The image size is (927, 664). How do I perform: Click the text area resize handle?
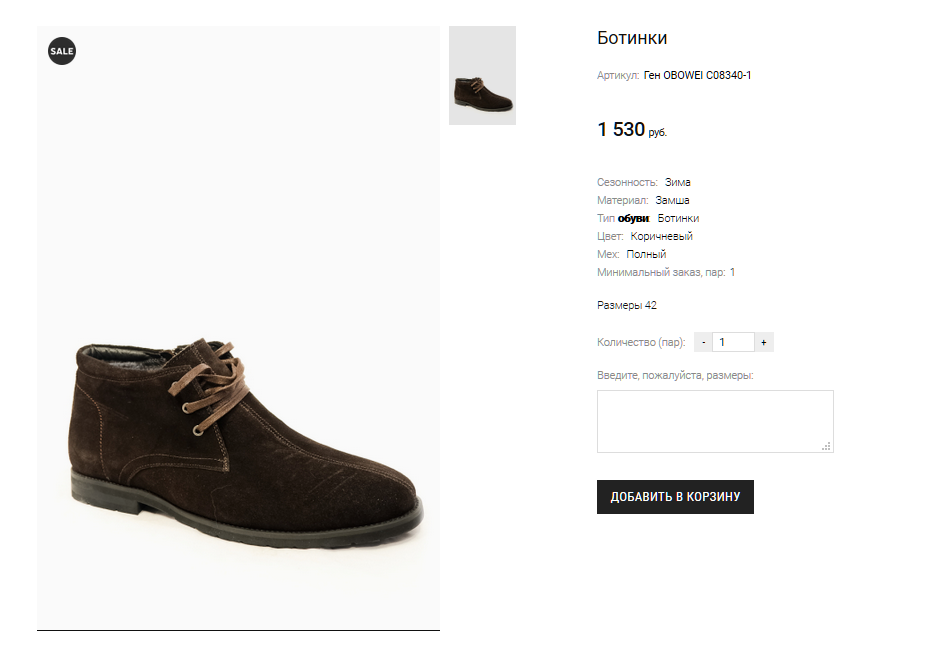click(827, 446)
